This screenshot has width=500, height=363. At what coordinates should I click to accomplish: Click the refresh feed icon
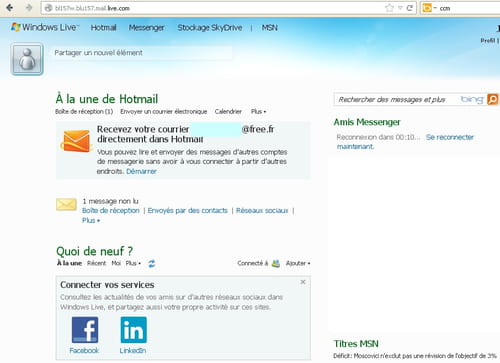[x=152, y=264]
